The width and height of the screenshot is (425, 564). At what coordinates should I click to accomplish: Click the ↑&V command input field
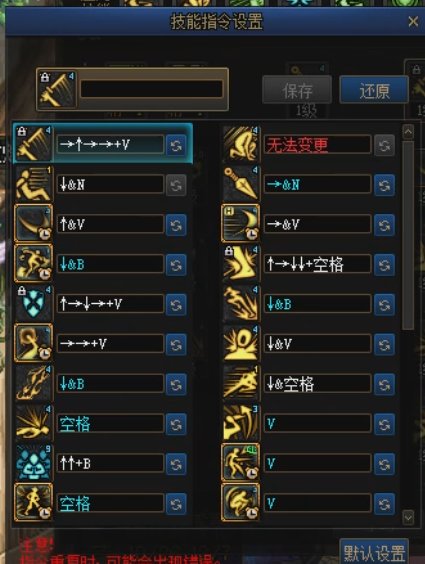click(x=110, y=224)
